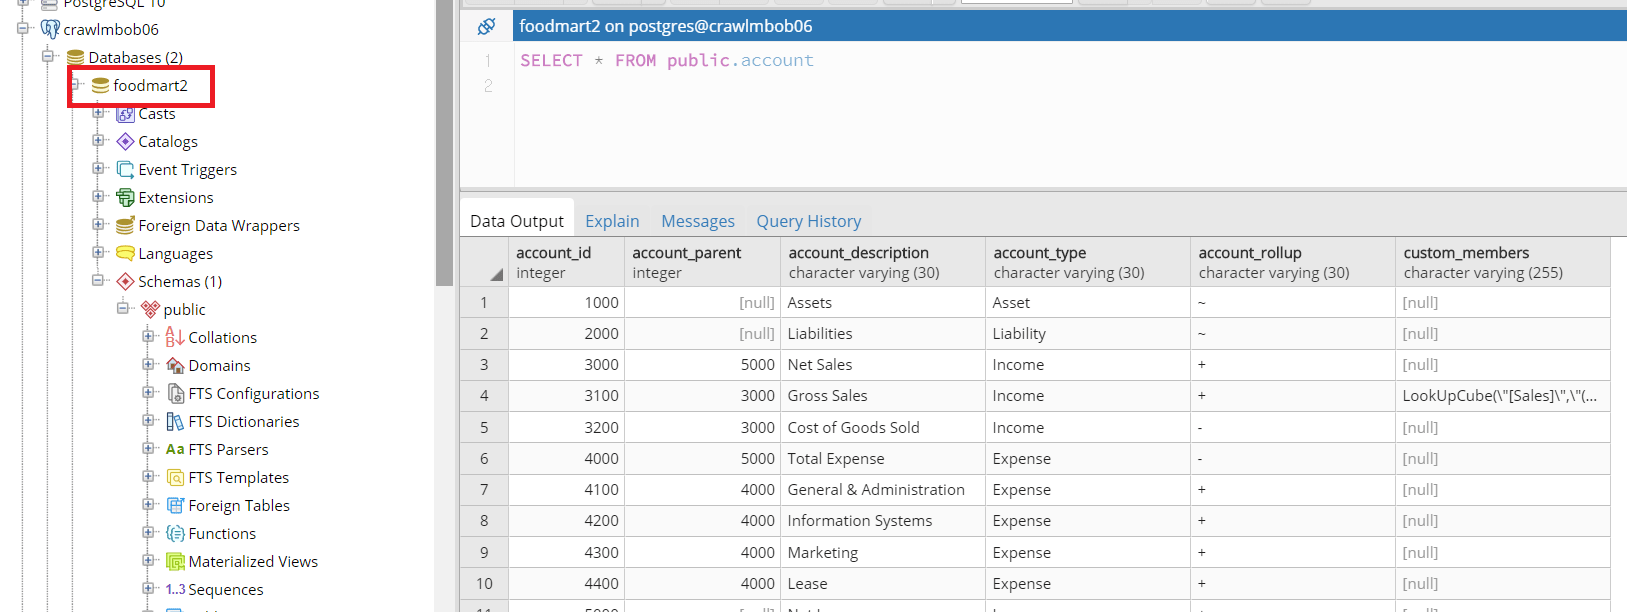1627x612 pixels.
Task: Click the FTS Templates icon
Action: coord(175,477)
